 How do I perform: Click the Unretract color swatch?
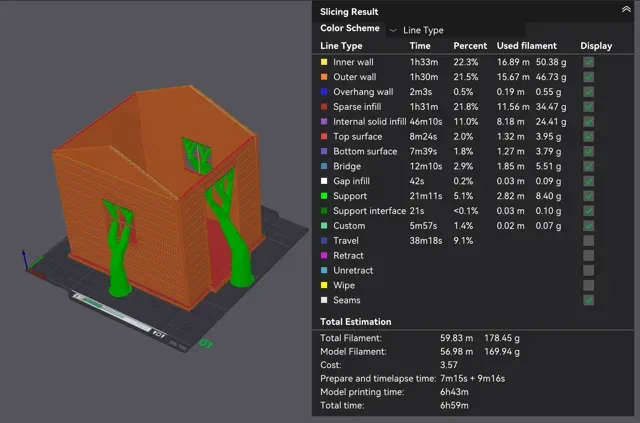tap(324, 270)
